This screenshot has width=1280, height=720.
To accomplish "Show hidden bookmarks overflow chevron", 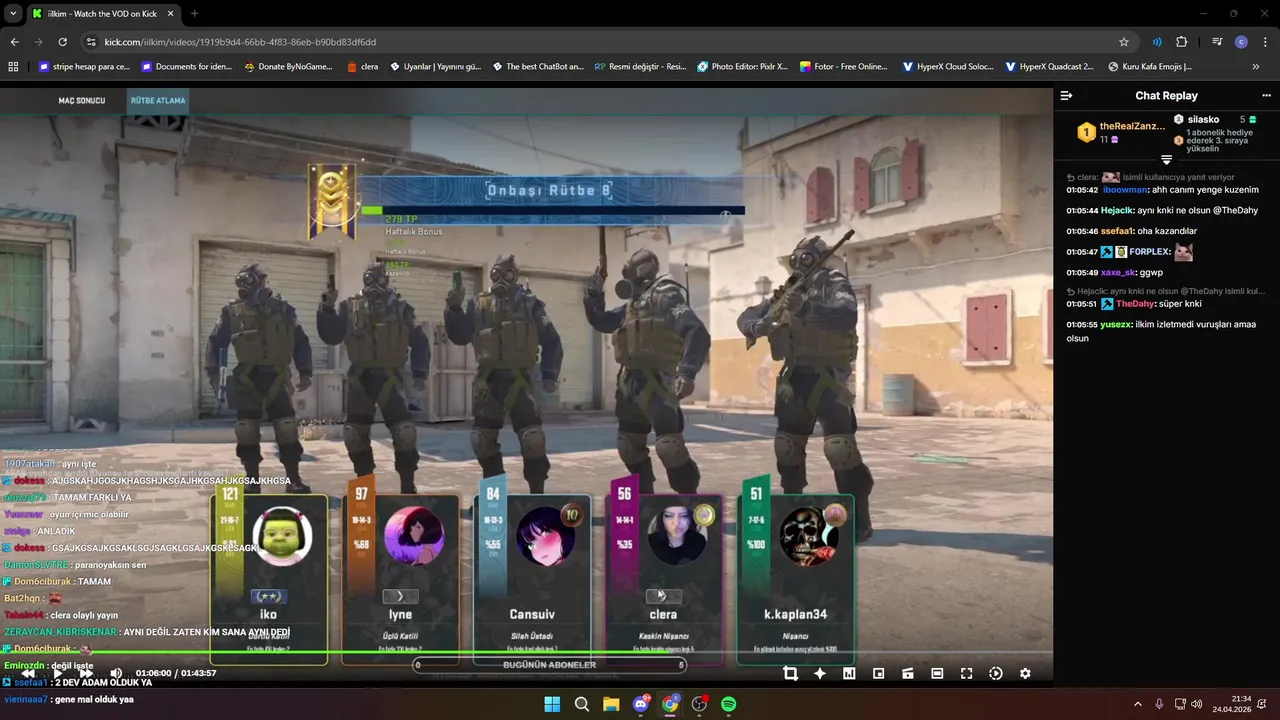I will click(1256, 67).
